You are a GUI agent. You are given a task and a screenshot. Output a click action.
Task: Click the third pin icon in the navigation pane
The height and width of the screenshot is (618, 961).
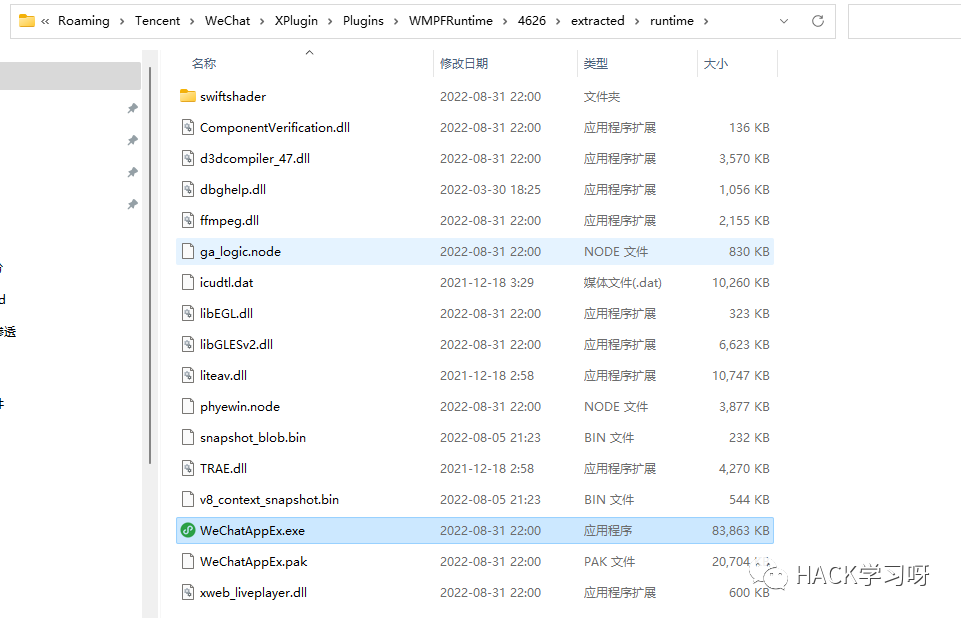tap(132, 172)
